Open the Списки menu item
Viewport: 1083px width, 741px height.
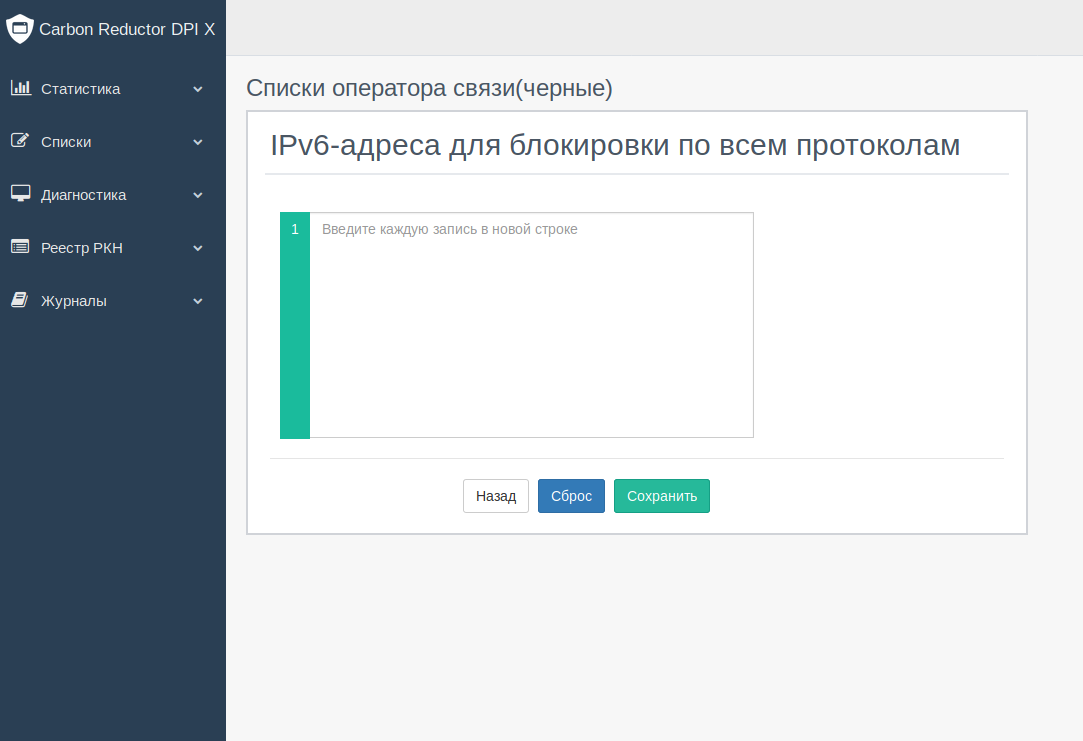tap(113, 142)
